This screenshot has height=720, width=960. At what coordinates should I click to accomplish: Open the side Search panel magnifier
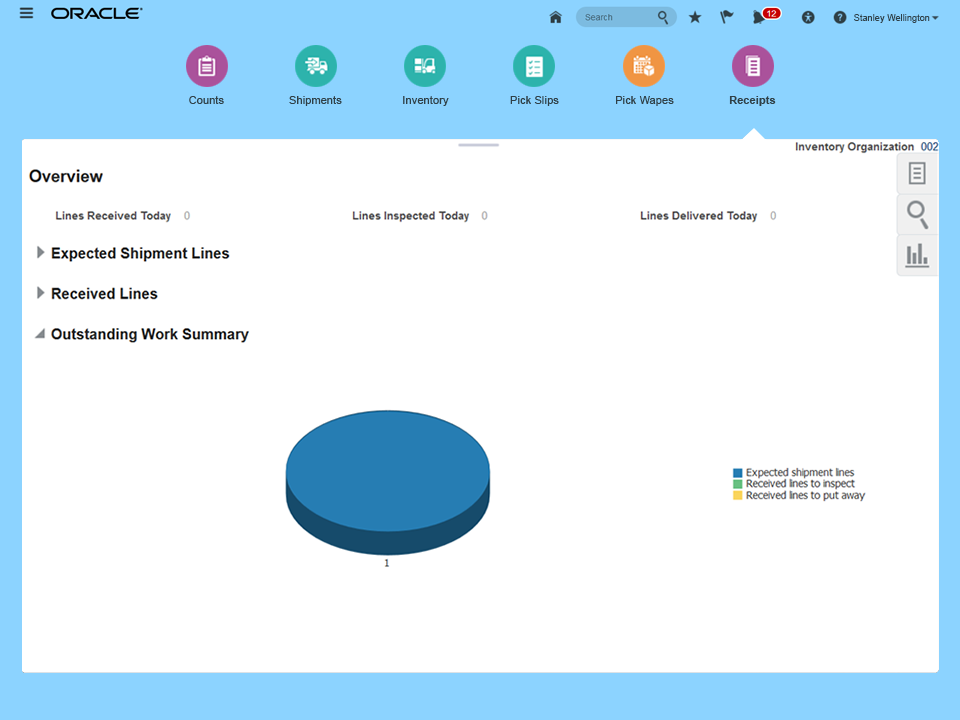917,214
